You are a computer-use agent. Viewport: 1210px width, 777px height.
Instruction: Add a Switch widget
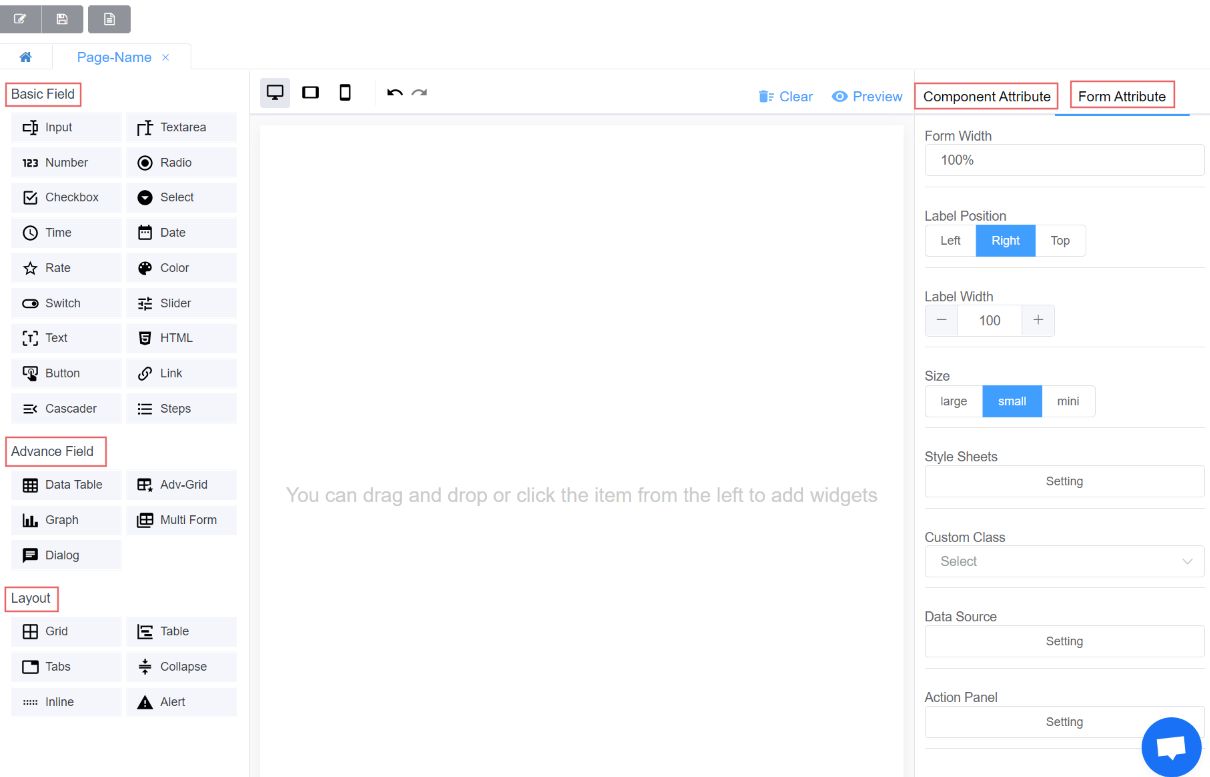66,303
